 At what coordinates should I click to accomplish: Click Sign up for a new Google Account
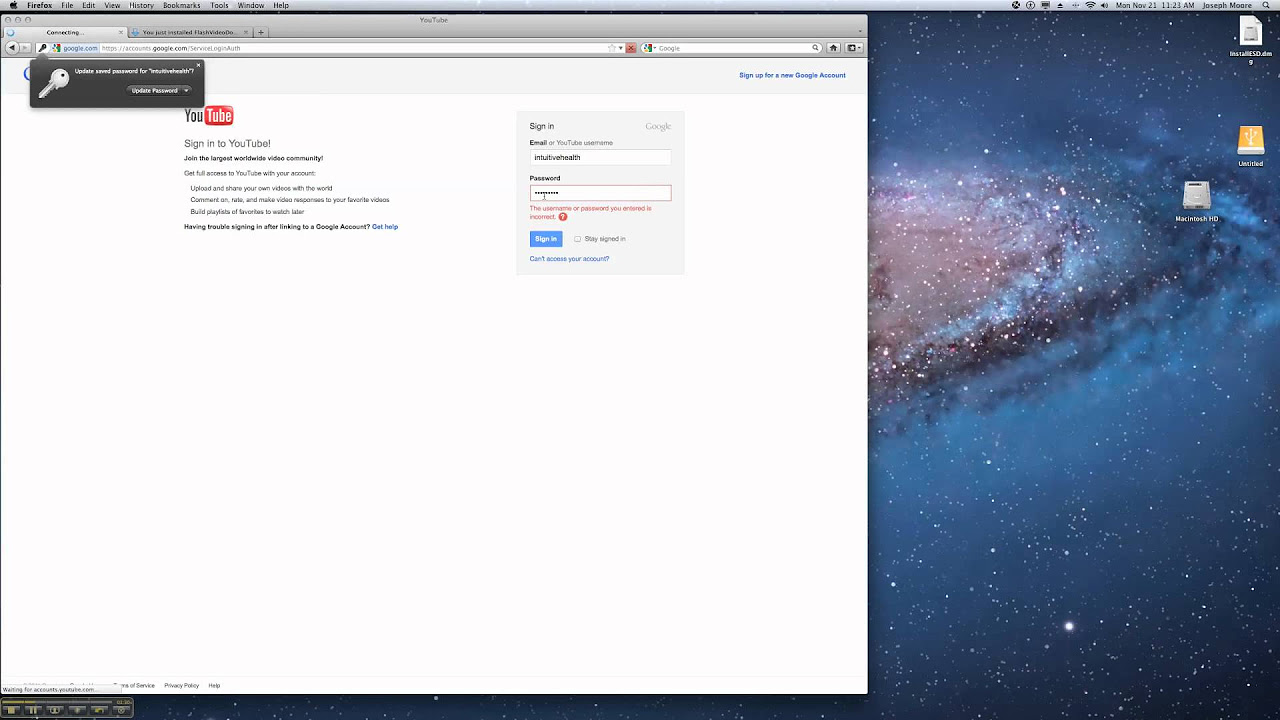point(792,75)
